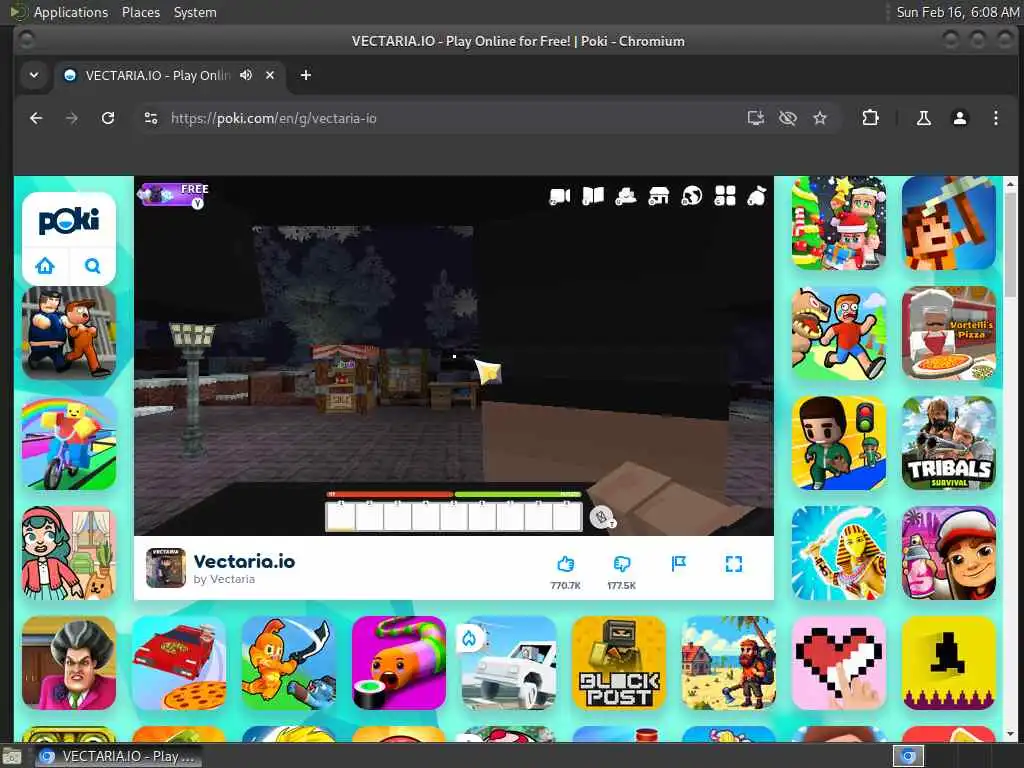1024x768 pixels.
Task: Go to Poki home page
Action: [45, 266]
